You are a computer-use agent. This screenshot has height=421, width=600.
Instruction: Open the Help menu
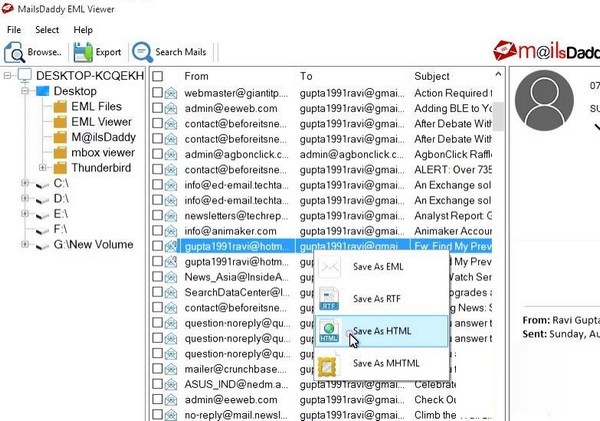pos(83,30)
